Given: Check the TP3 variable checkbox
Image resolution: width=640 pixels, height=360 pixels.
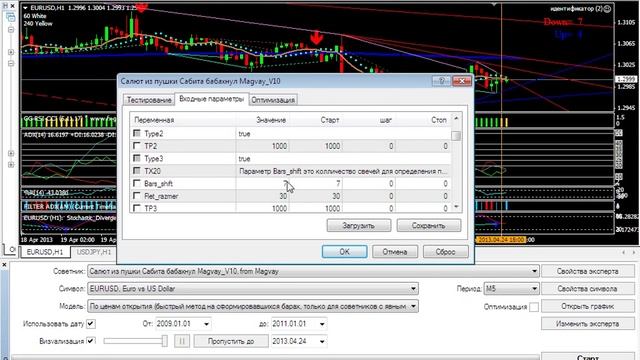Looking at the screenshot, I should 137,208.
